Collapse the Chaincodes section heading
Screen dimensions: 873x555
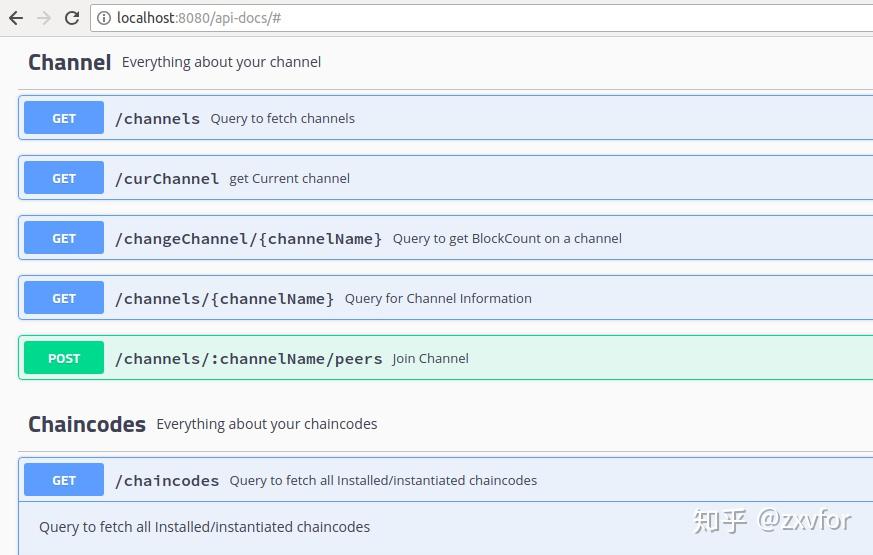pos(87,424)
